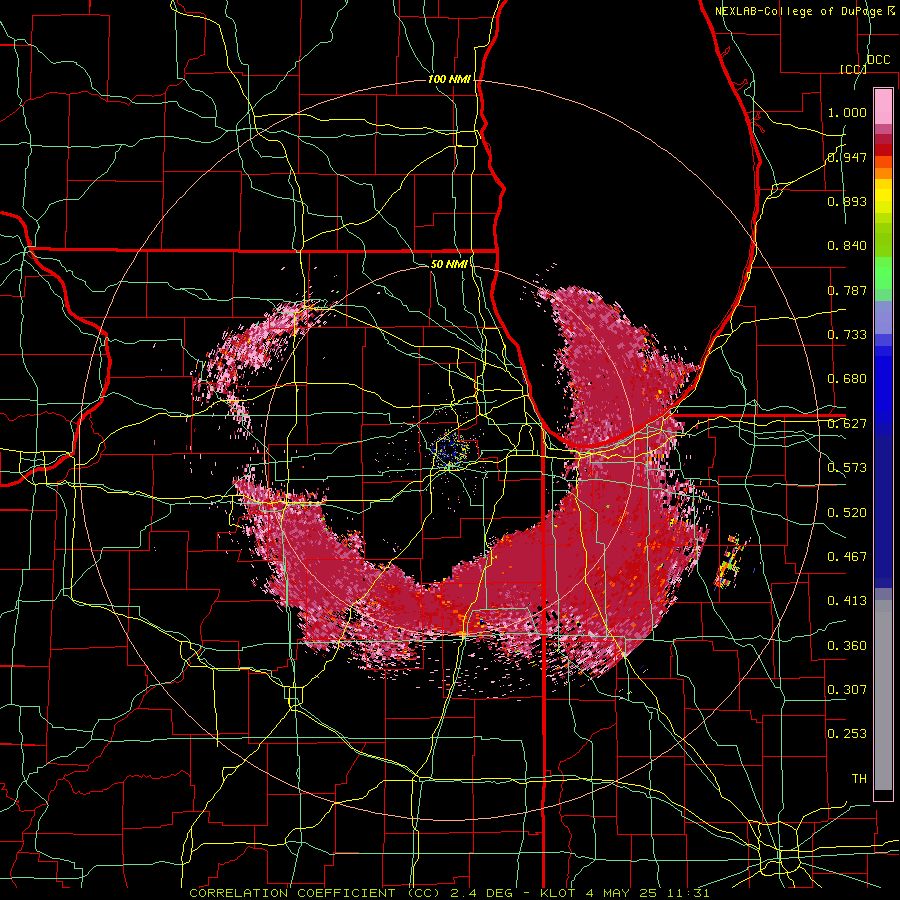900x900 pixels.
Task: Click the 0.733 legend value
Action: (x=847, y=335)
